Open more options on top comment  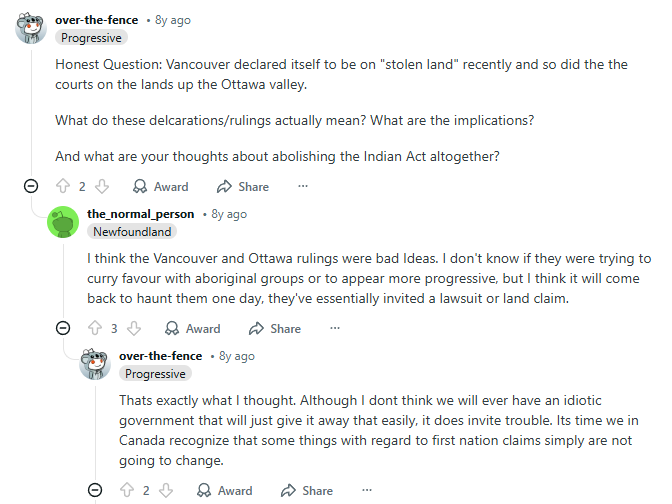(303, 186)
